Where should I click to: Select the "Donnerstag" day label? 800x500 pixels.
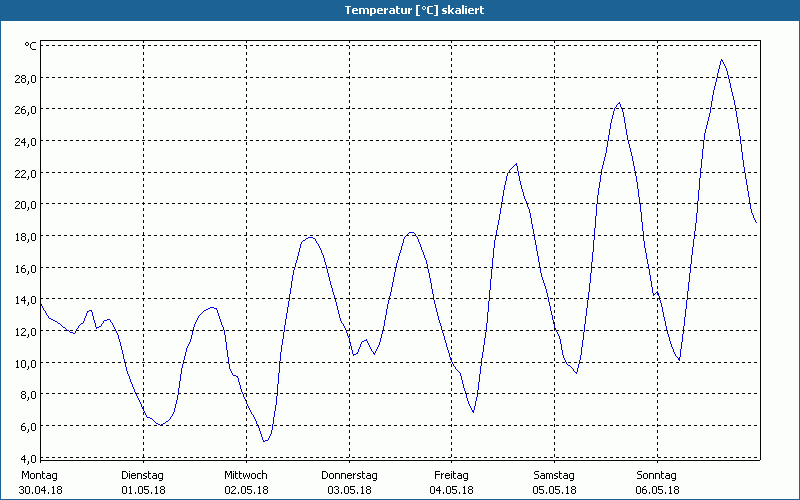click(349, 475)
